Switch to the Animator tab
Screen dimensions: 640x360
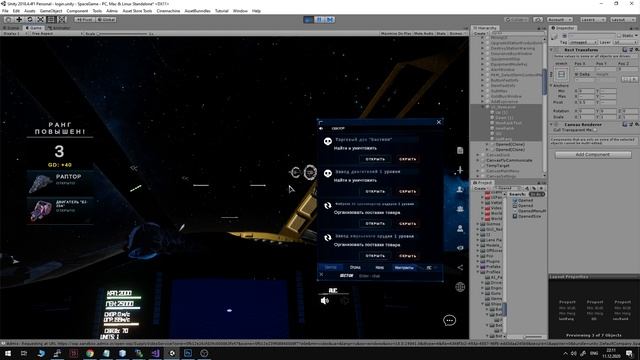pos(59,28)
